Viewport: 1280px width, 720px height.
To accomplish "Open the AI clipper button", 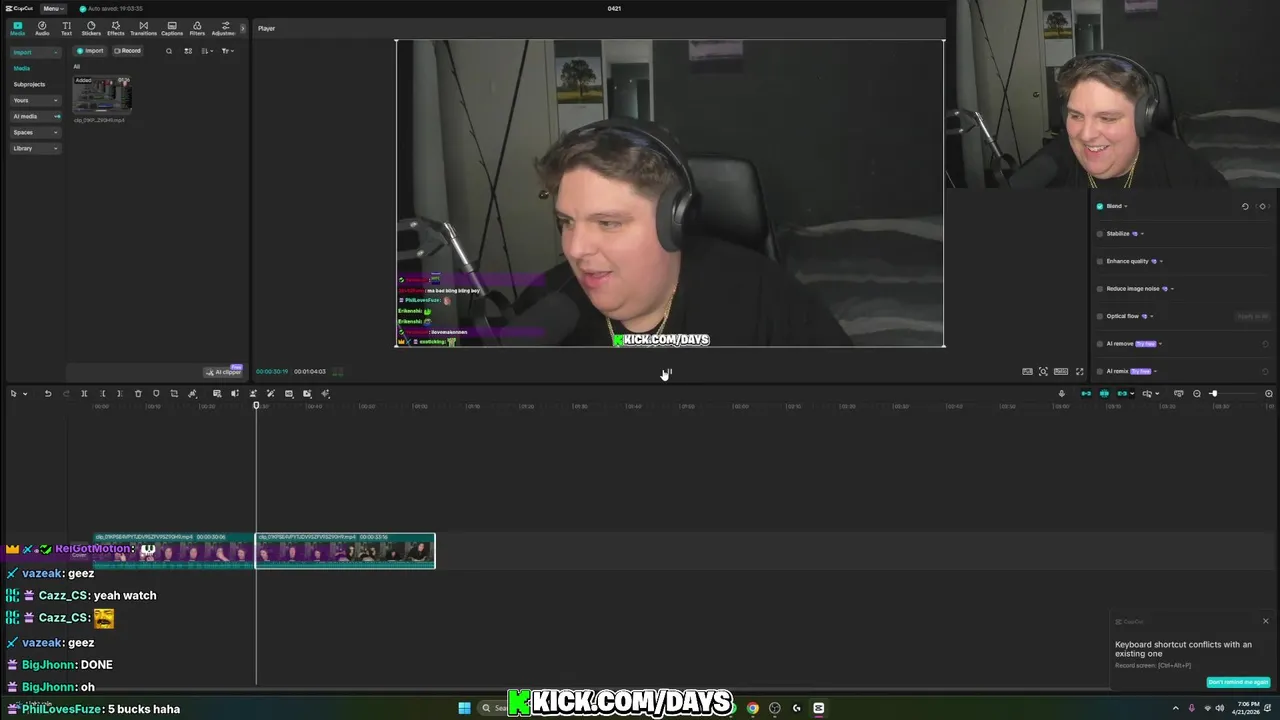I will [x=224, y=372].
